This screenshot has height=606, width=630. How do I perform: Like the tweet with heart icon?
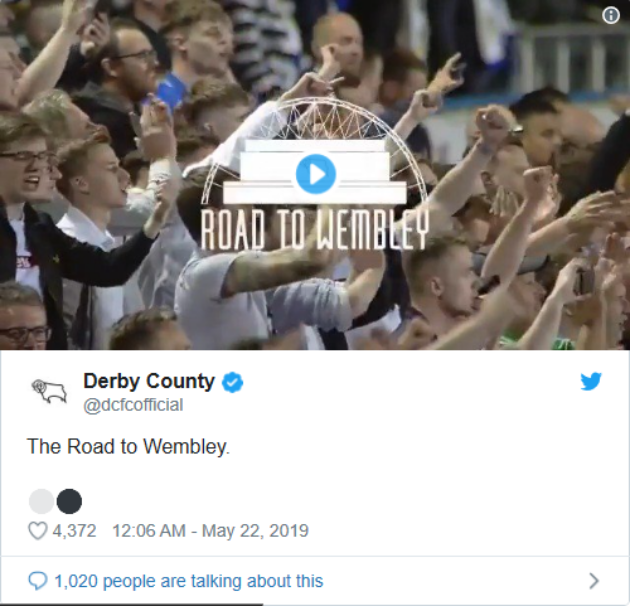pyautogui.click(x=38, y=530)
